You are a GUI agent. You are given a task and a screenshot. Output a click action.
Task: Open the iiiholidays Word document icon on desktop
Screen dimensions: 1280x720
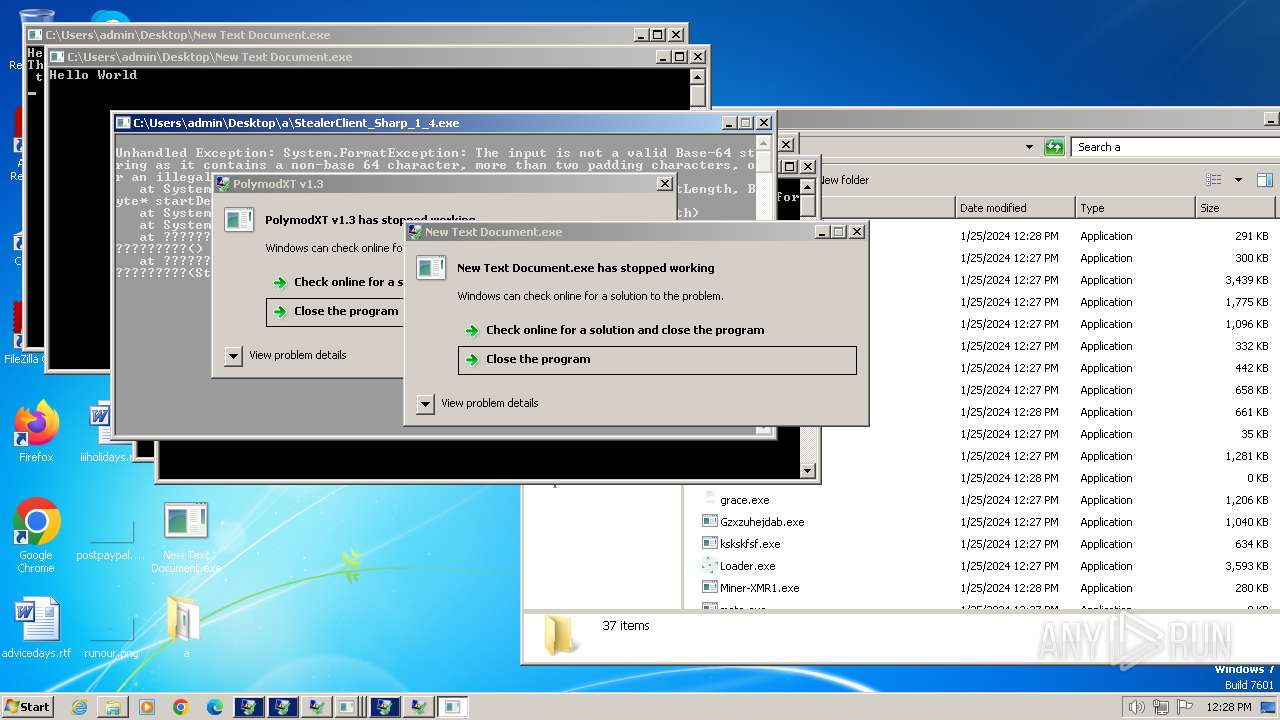103,432
